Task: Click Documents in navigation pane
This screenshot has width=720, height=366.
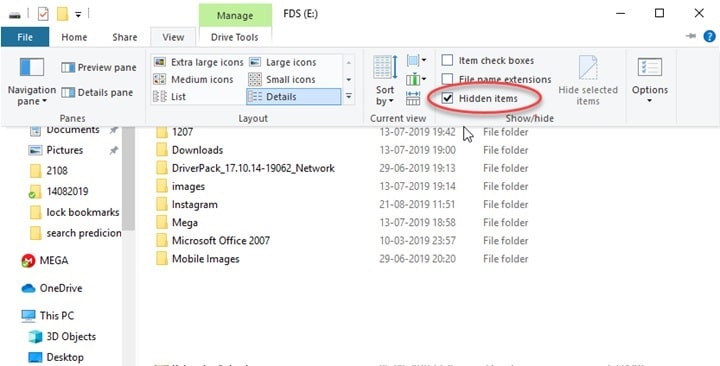Action: click(73, 130)
